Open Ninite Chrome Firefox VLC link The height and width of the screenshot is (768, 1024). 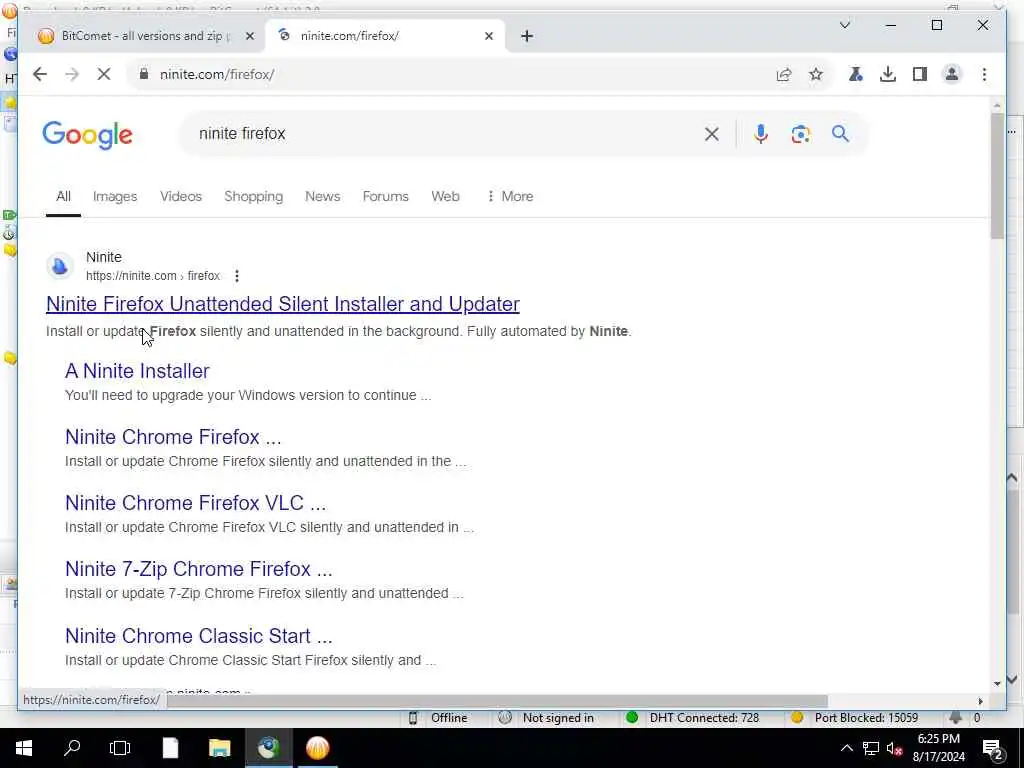click(x=195, y=503)
